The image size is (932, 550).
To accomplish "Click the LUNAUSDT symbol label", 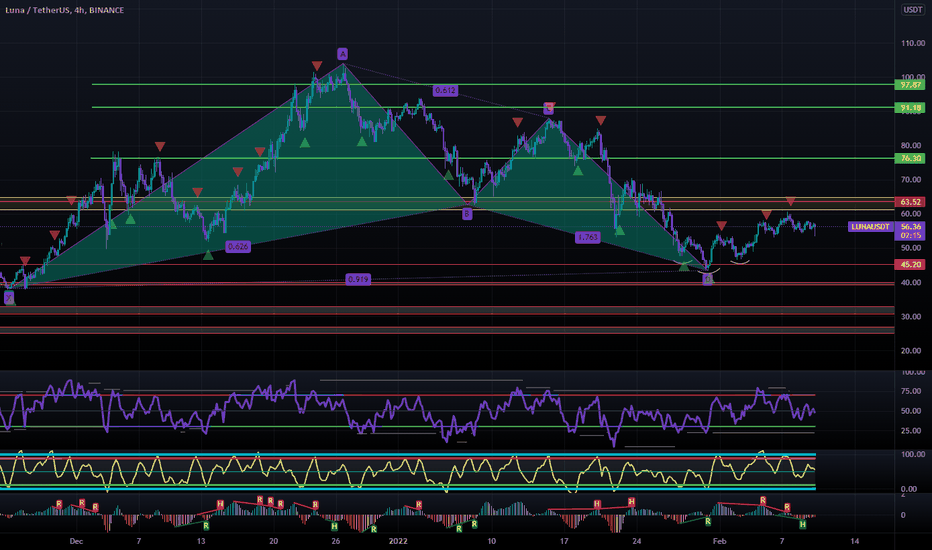I will pyautogui.click(x=870, y=227).
